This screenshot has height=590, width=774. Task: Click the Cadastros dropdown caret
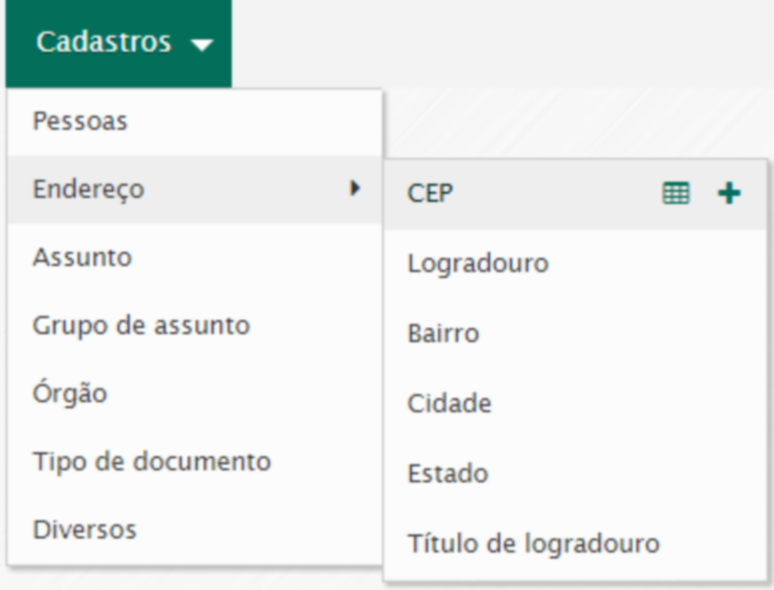[x=201, y=45]
